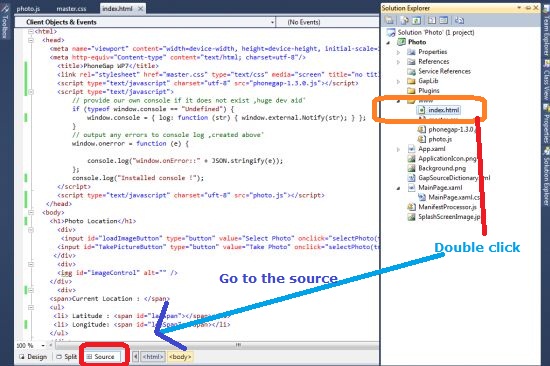Click the <span>Current Location : </span> line
This screenshot has height=366, width=550.
pos(109,299)
